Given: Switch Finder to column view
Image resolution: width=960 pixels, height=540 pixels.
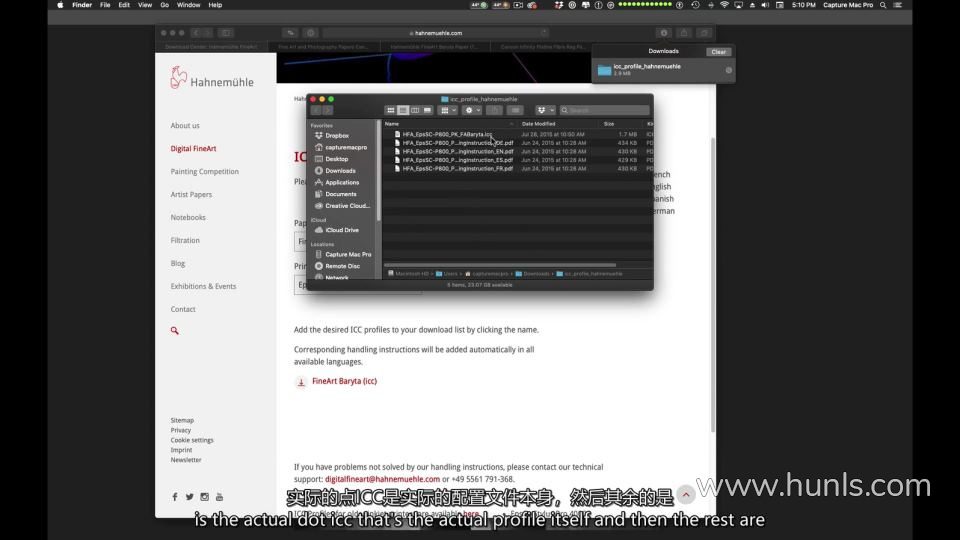Looking at the screenshot, I should tap(415, 110).
